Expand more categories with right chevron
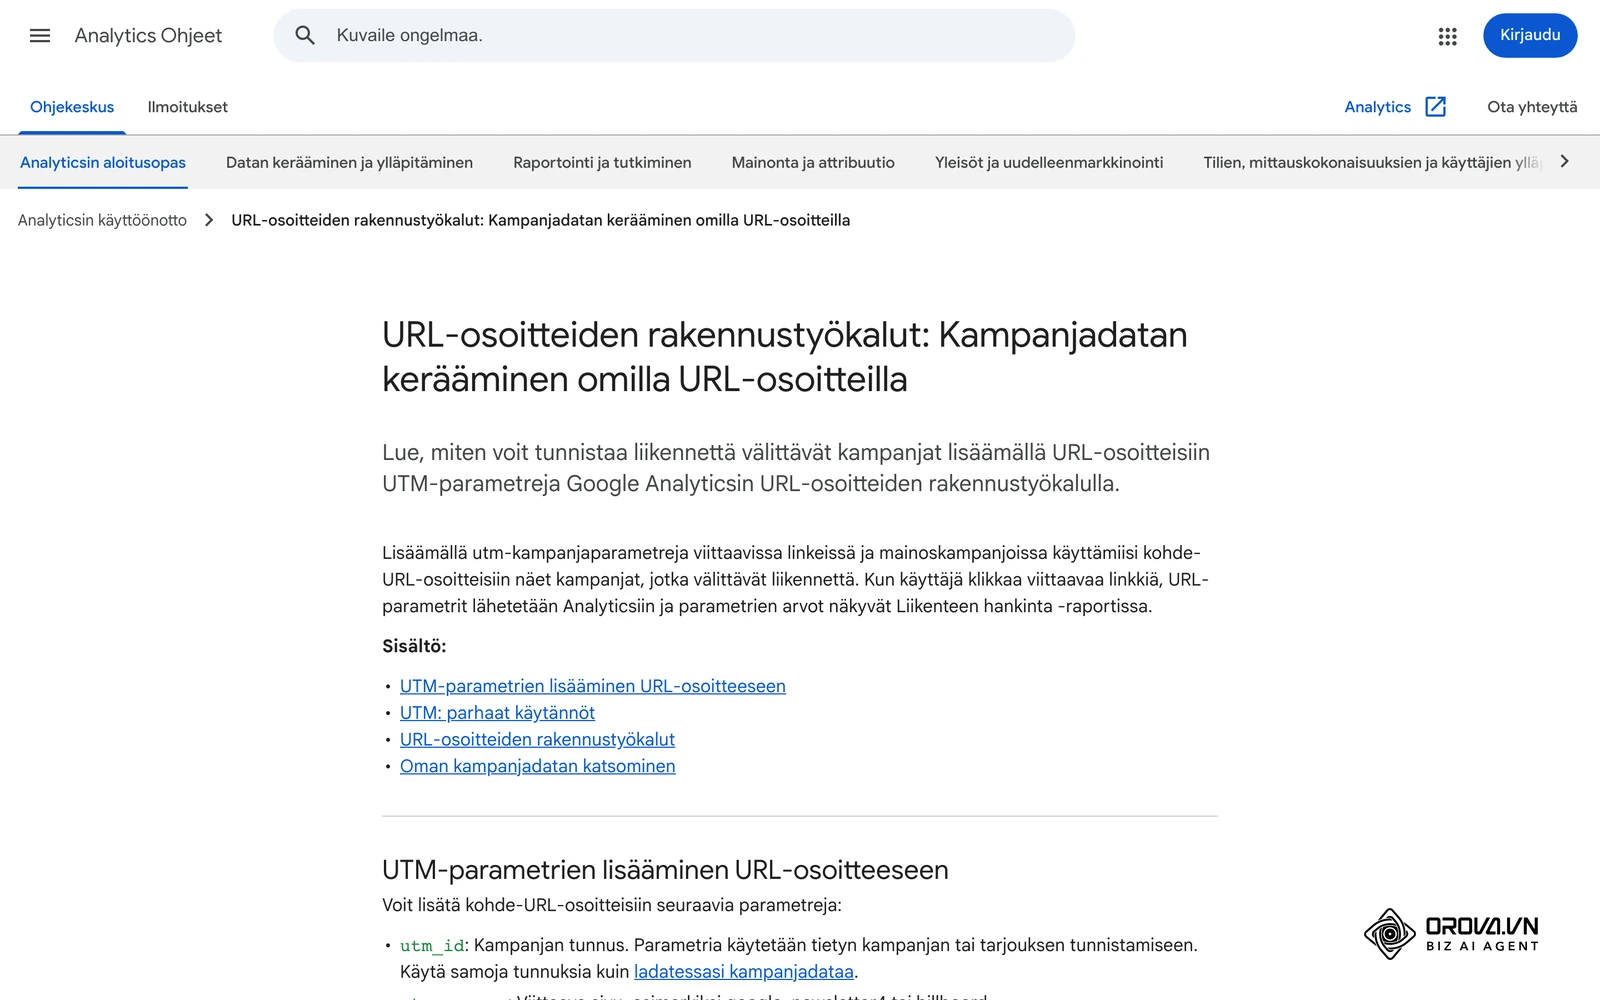 [x=1565, y=162]
